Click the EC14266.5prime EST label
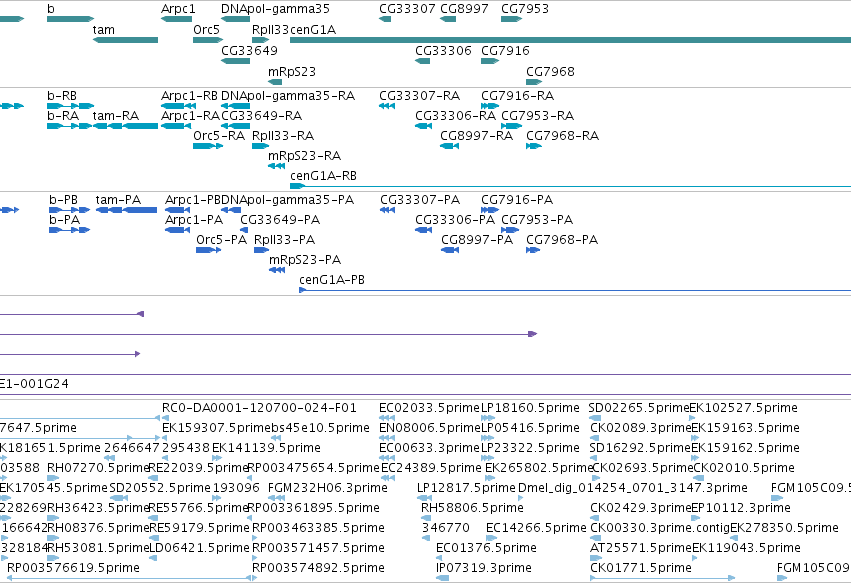851x583 pixels. 536,528
